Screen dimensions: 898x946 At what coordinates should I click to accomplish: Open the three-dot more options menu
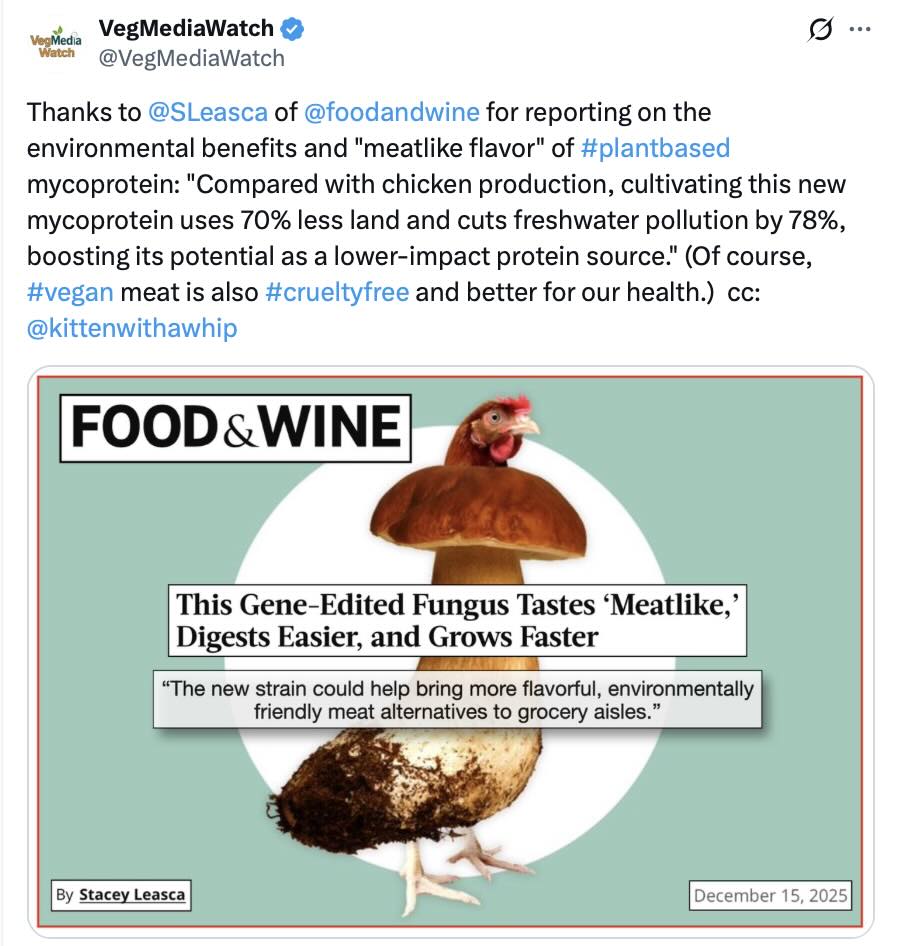click(859, 30)
